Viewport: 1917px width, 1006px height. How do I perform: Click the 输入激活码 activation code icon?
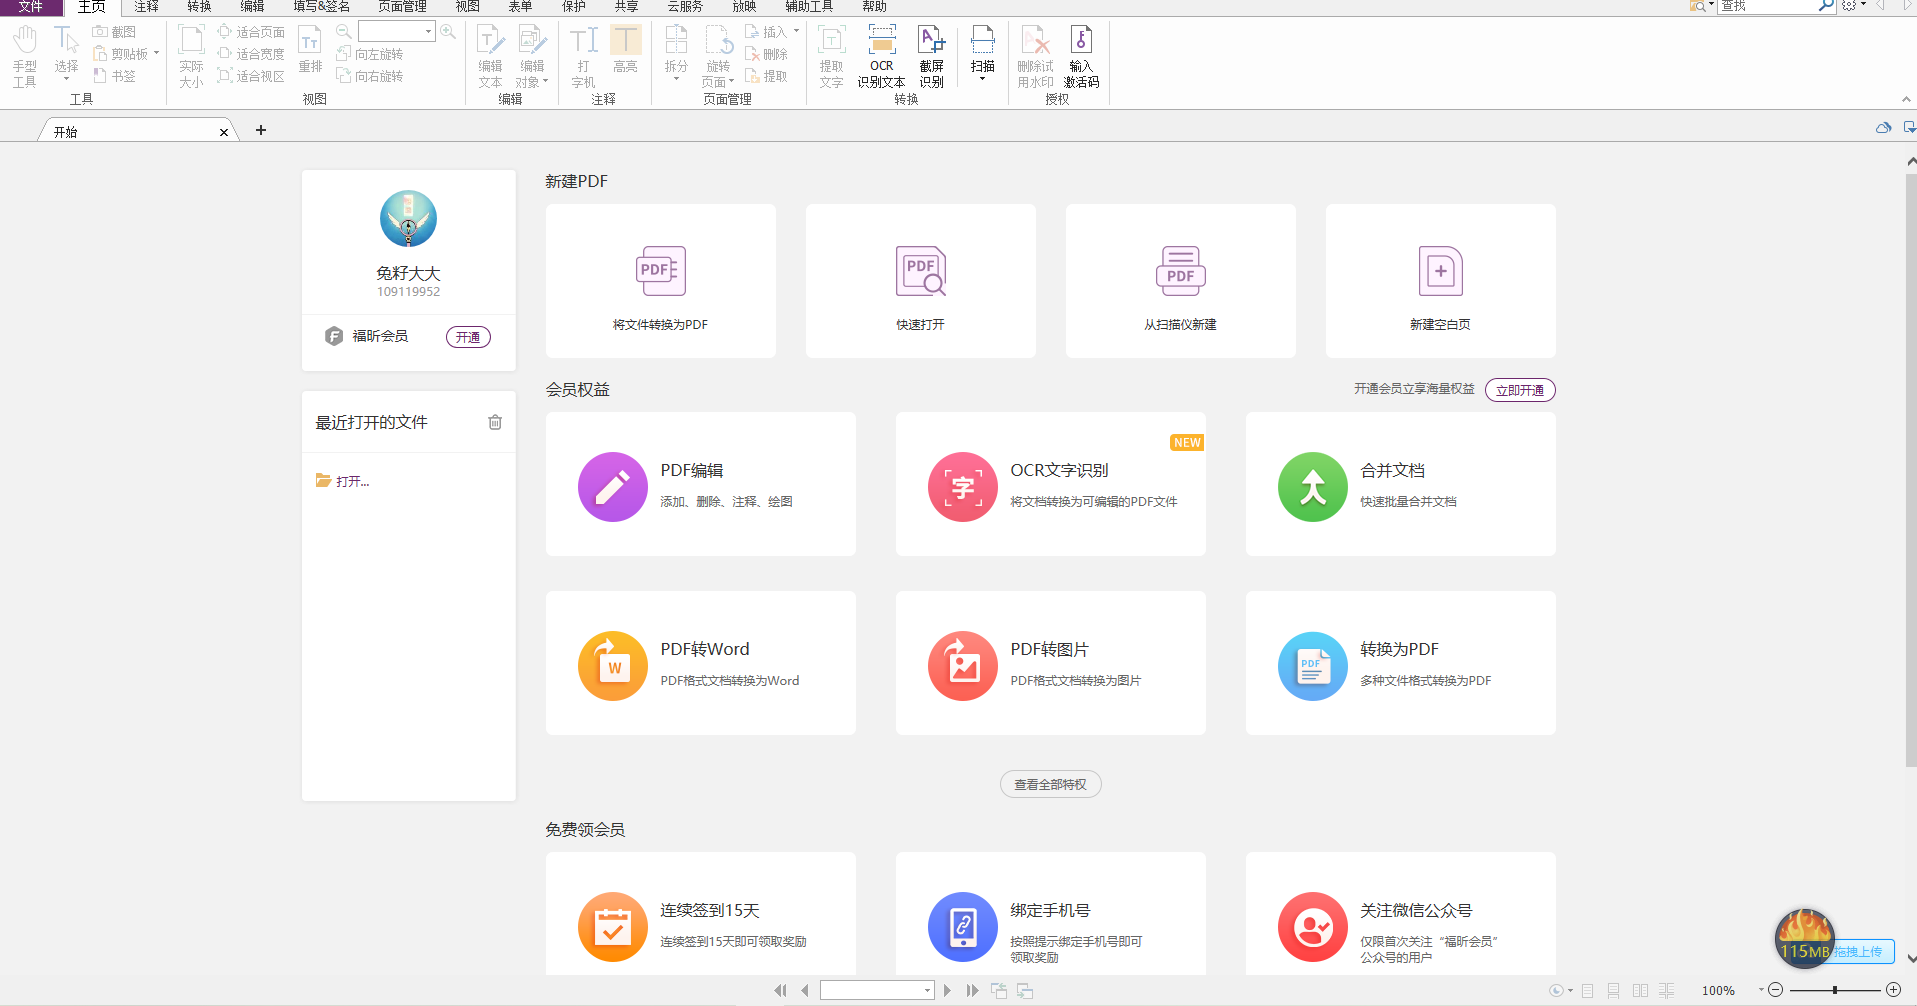click(1081, 57)
